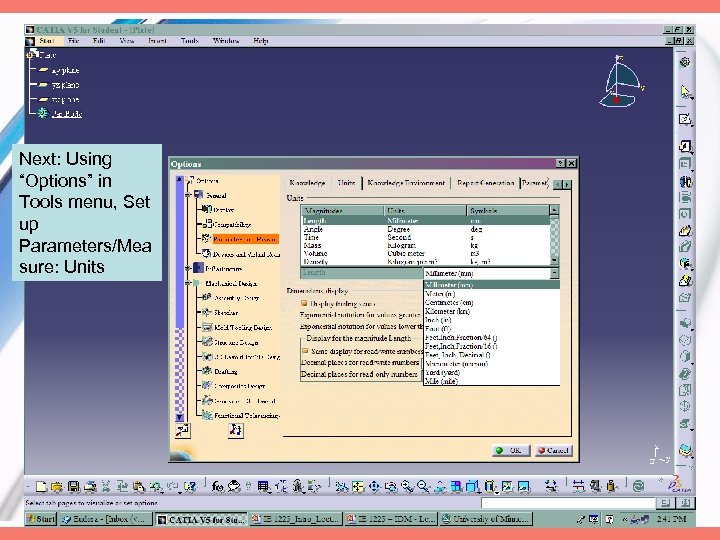
Task: Click the Part Design workbench gear icon
Action: coord(685,62)
